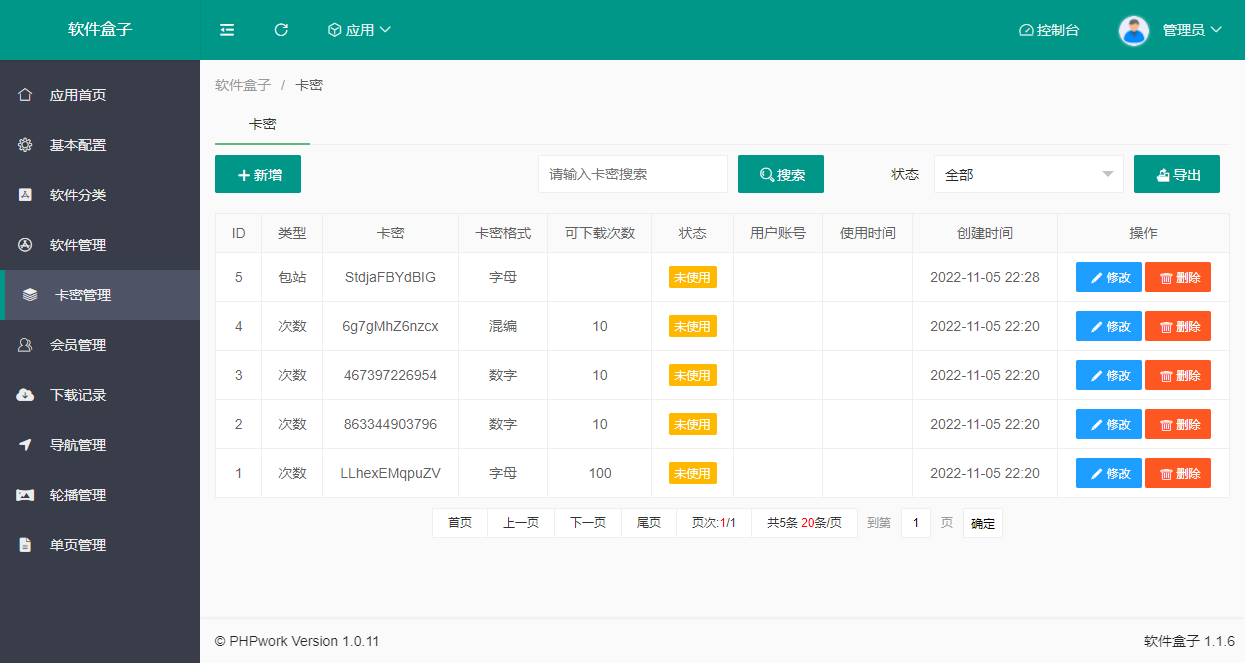Select the 卡密 tab

[262, 125]
